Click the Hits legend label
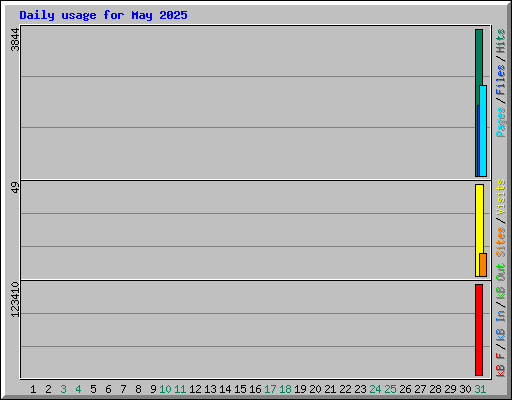Screen dimensions: 512x400 501,41
